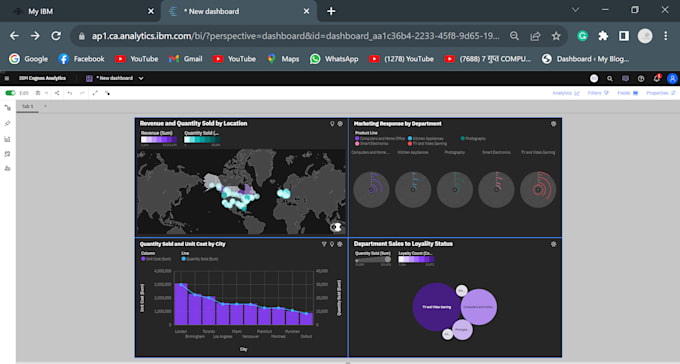Click the redo arrow in the toolbar
Screen dimensions: 680x364
coord(82,93)
